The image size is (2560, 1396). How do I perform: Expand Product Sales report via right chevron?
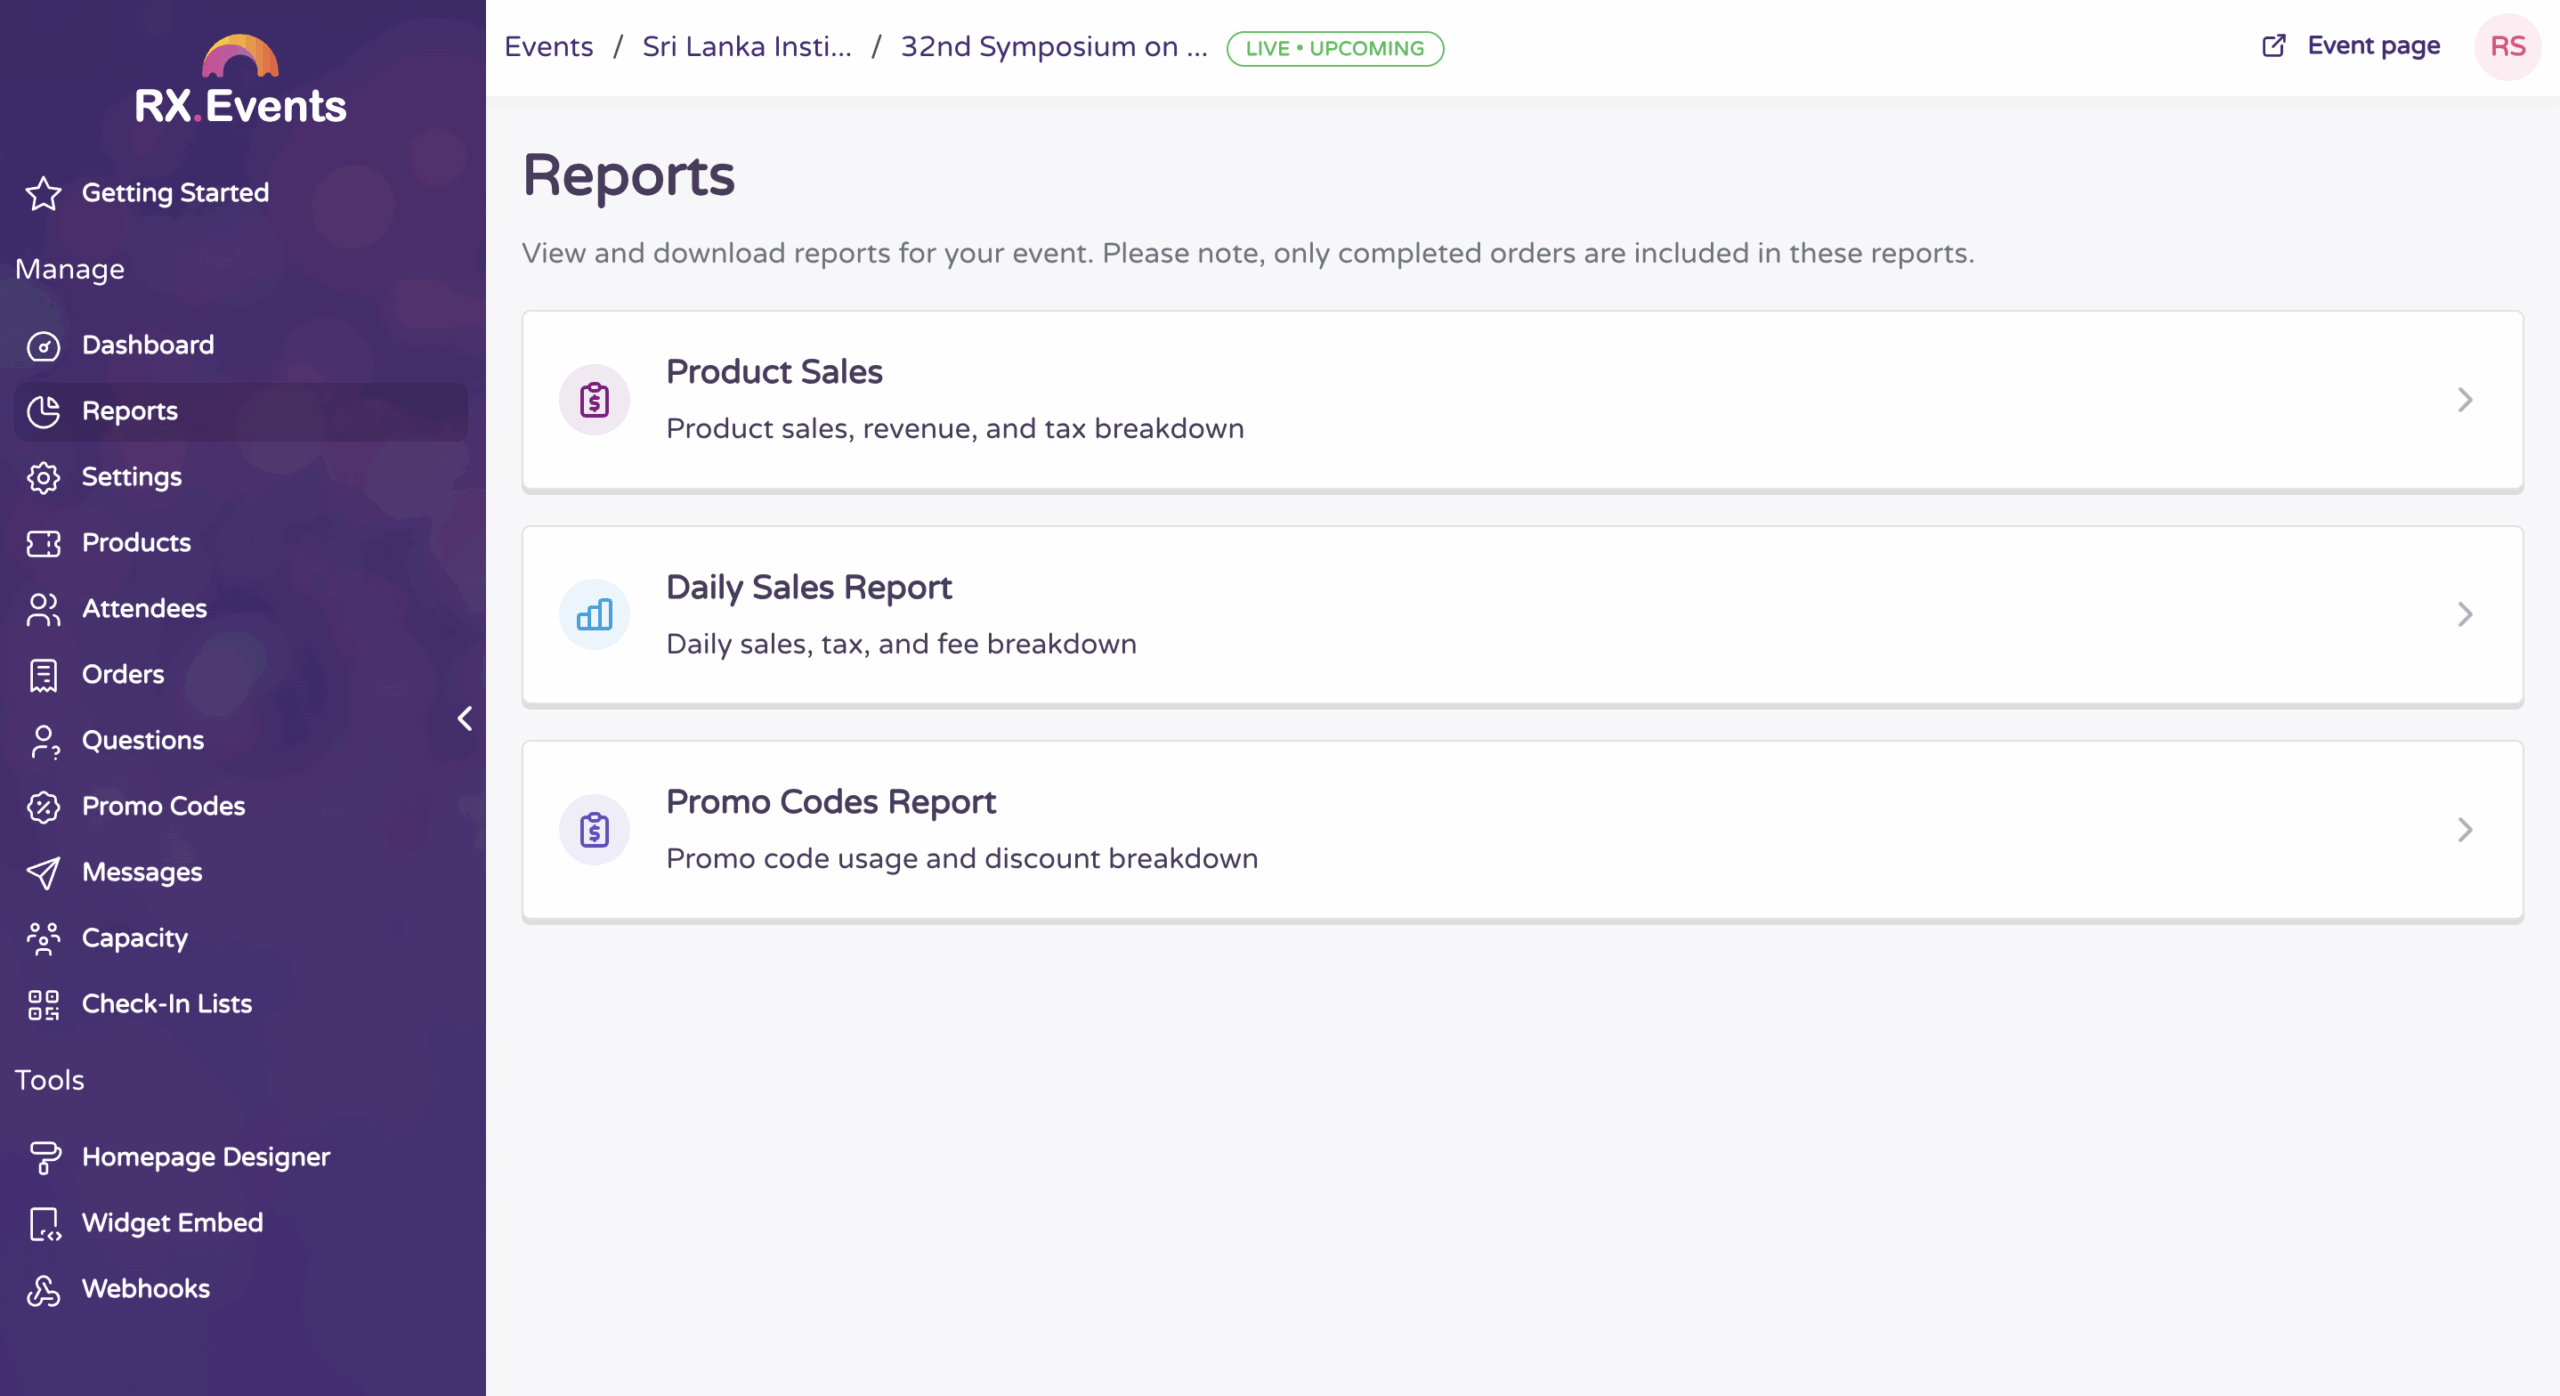pos(2464,400)
